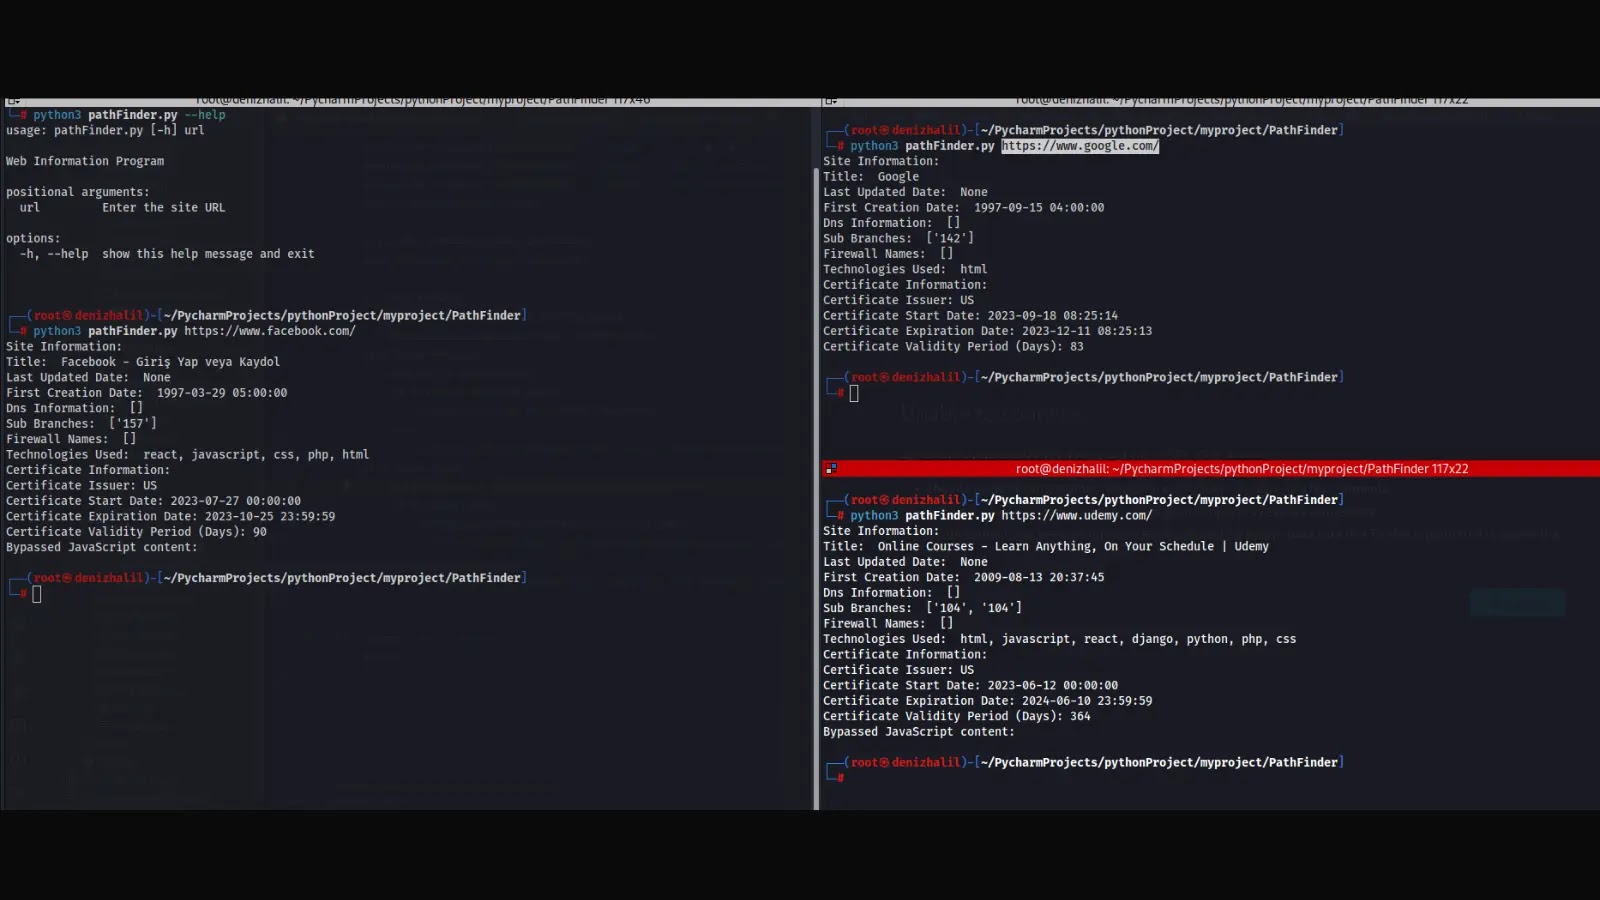Click the Sub Branches ['157'] line

pos(82,424)
